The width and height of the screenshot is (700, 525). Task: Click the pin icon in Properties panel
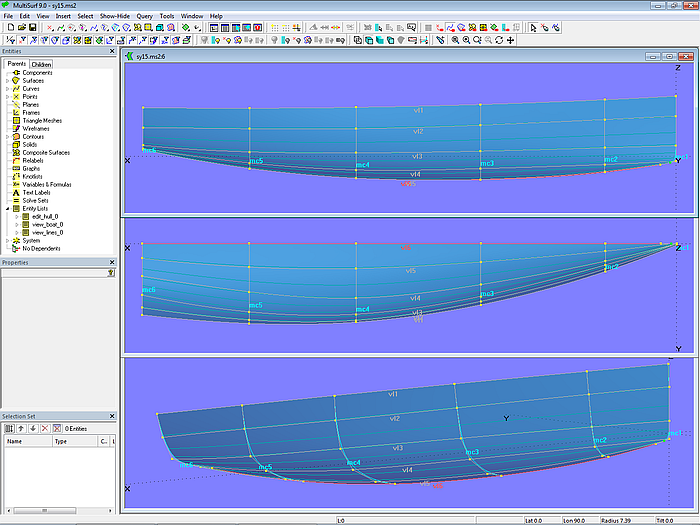tap(110, 272)
